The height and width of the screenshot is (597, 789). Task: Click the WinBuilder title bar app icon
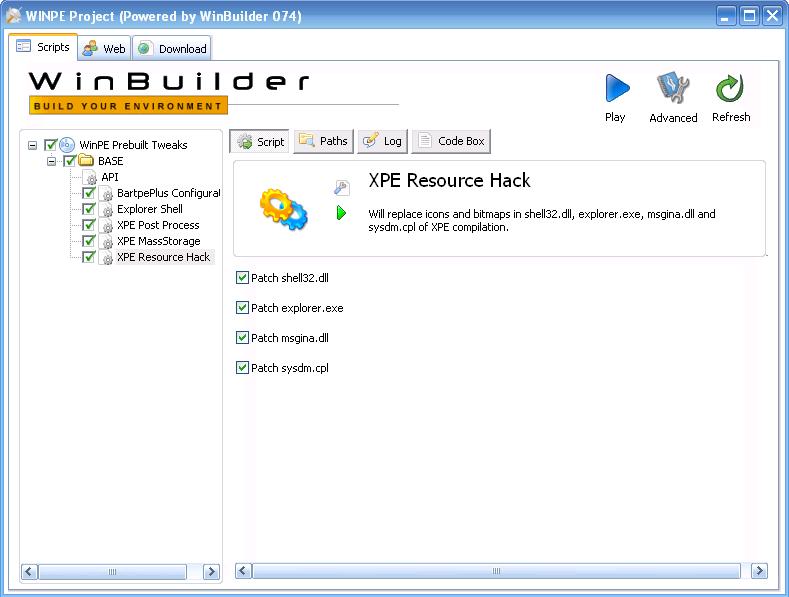[x=14, y=16]
